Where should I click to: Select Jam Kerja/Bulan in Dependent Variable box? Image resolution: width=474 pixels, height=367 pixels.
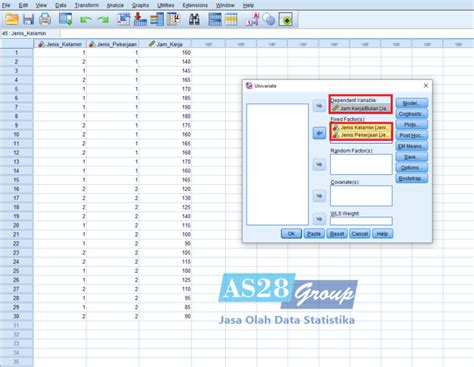[361, 108]
